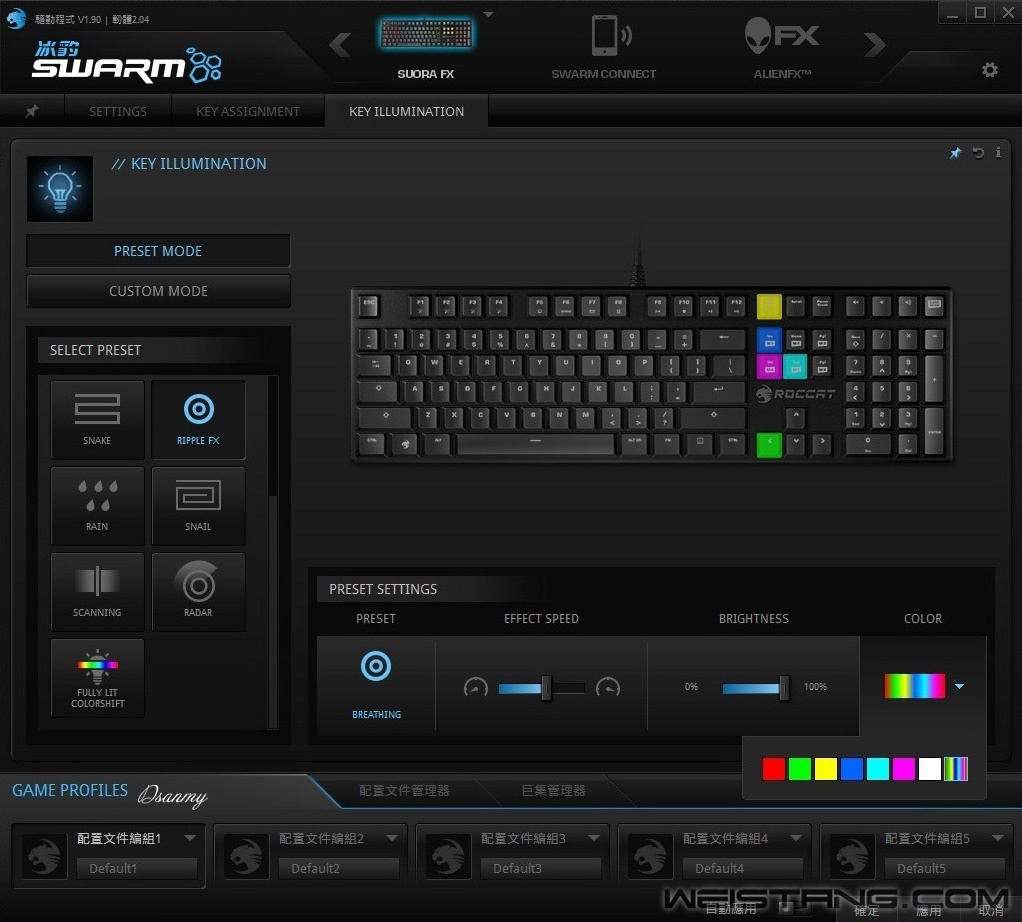The width and height of the screenshot is (1022, 922).
Task: Expand 配置文件編組1 profile dropdown
Action: (x=190, y=838)
